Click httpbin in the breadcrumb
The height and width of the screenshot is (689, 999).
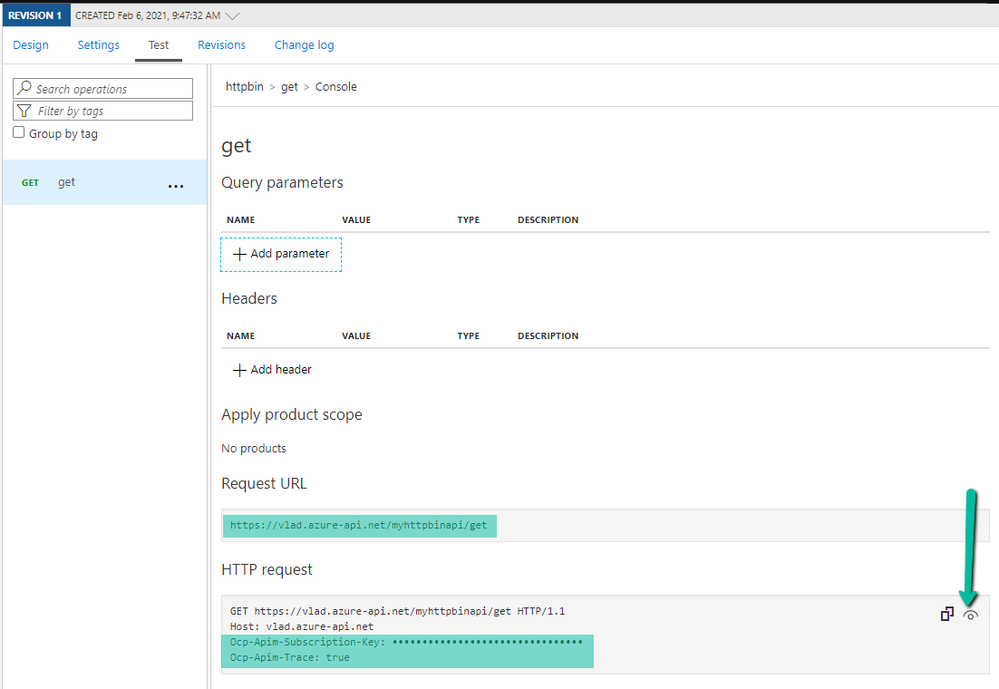click(x=244, y=87)
